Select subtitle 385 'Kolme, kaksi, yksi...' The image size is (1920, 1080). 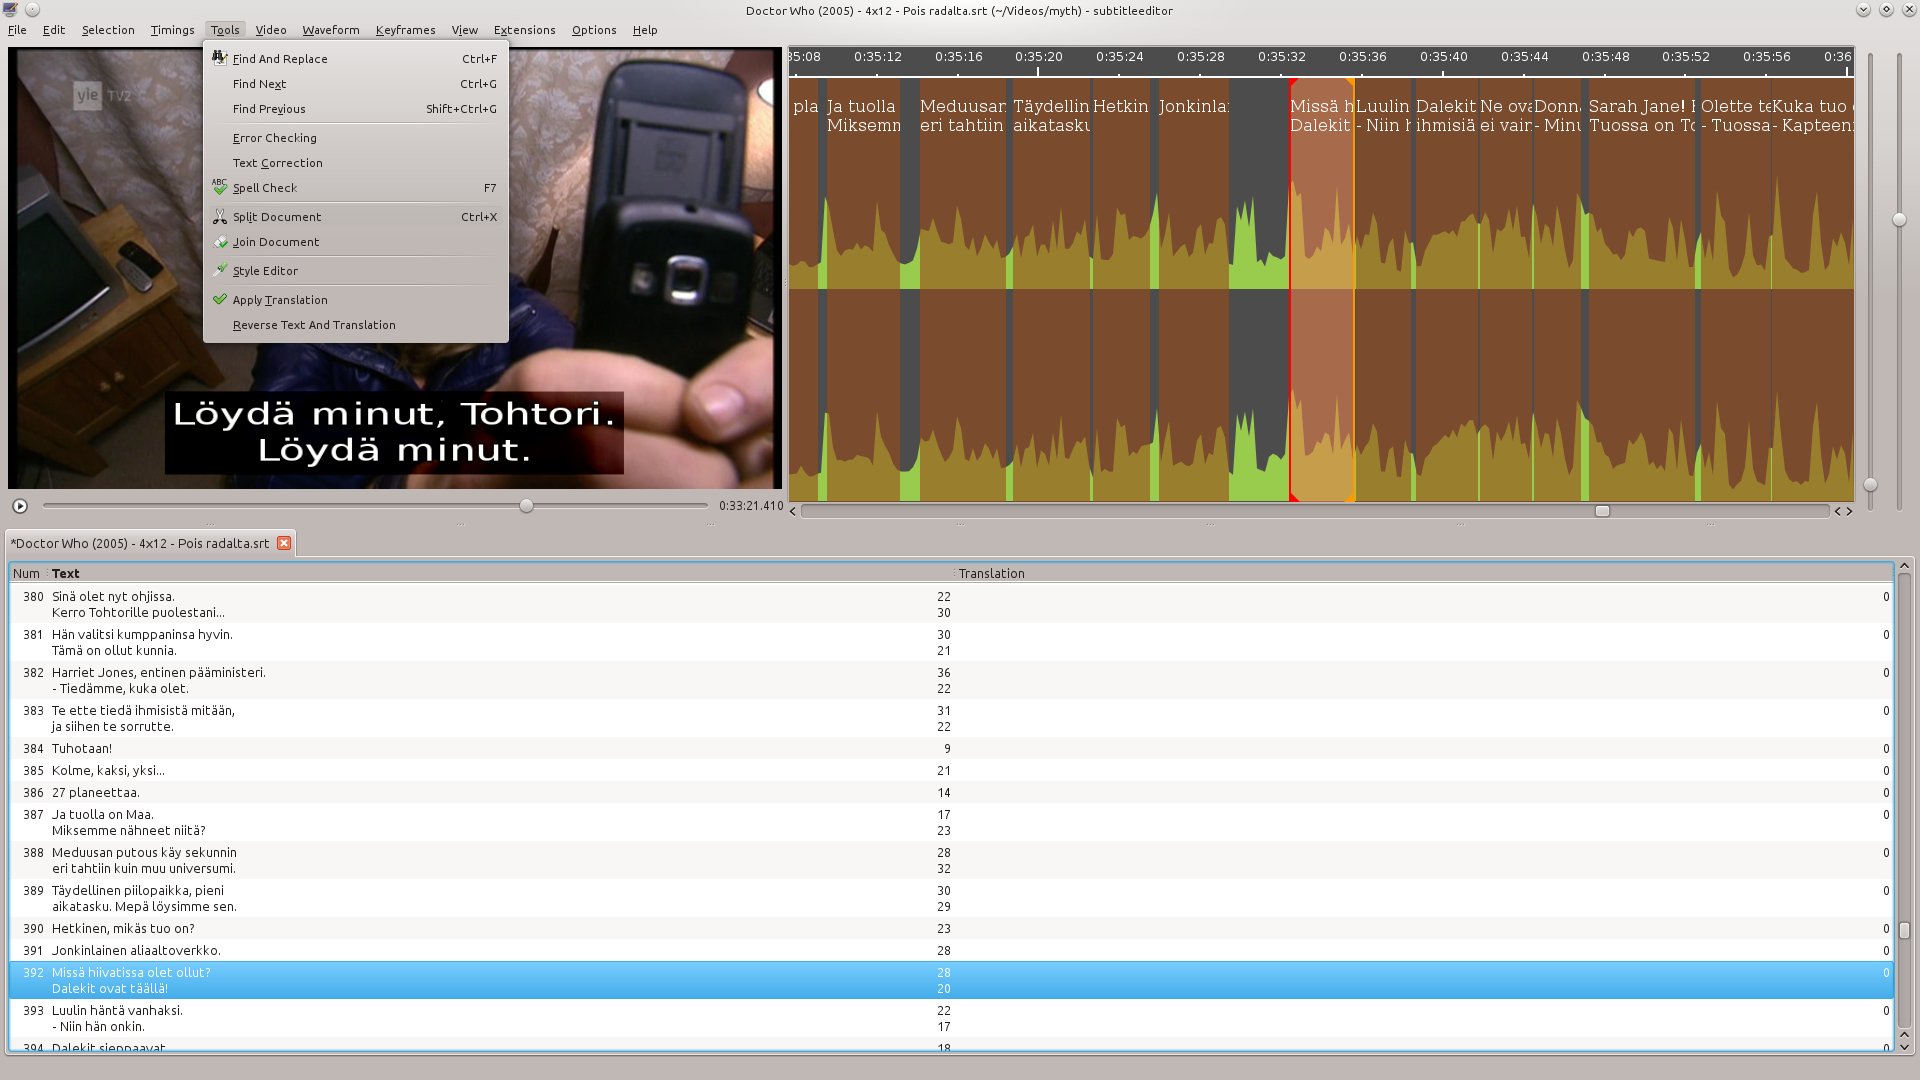(x=951, y=770)
